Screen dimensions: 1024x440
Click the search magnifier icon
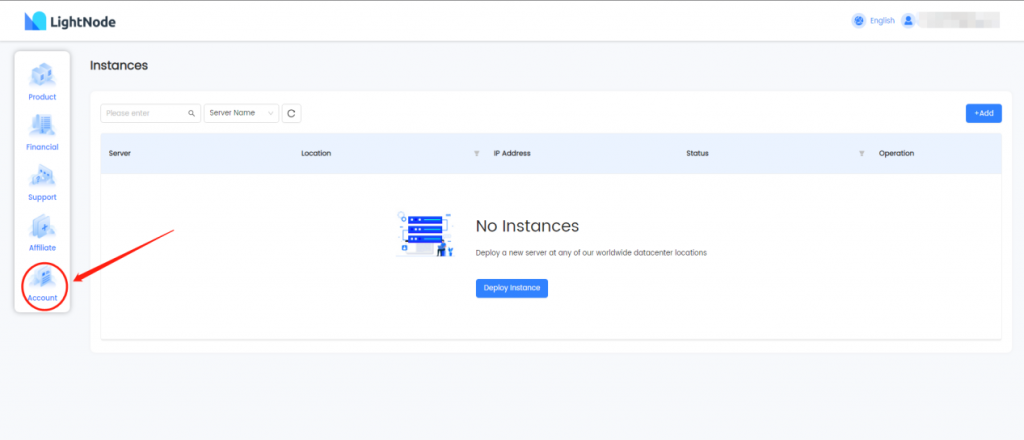pos(192,114)
